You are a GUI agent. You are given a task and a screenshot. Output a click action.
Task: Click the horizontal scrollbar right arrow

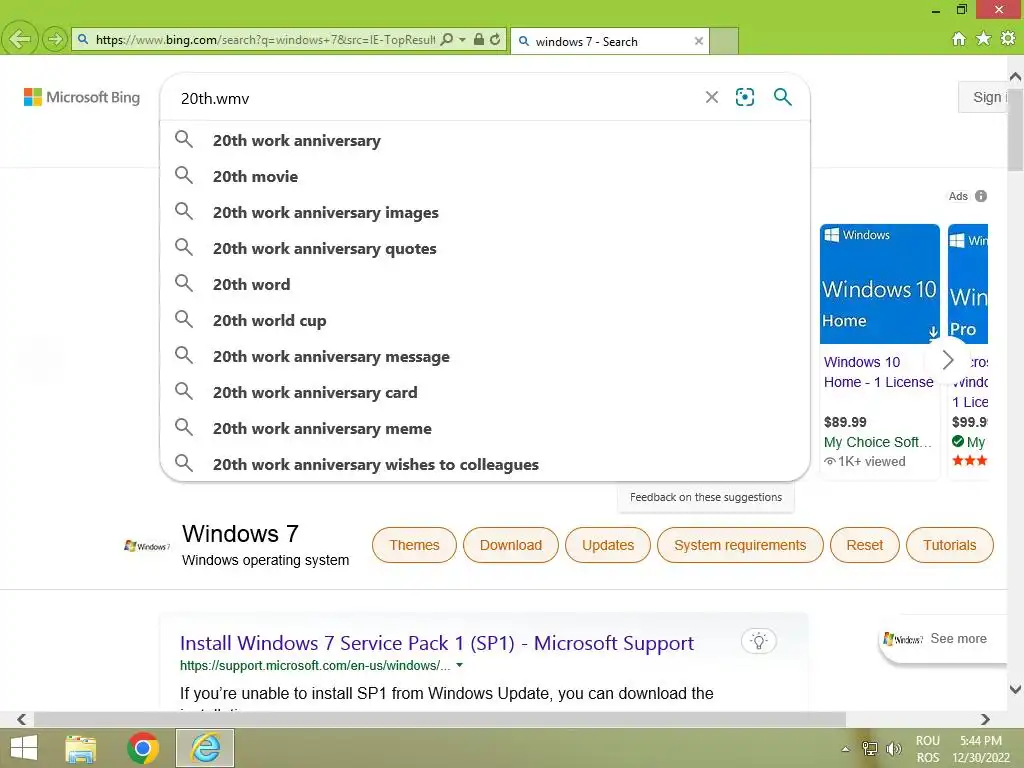985,719
